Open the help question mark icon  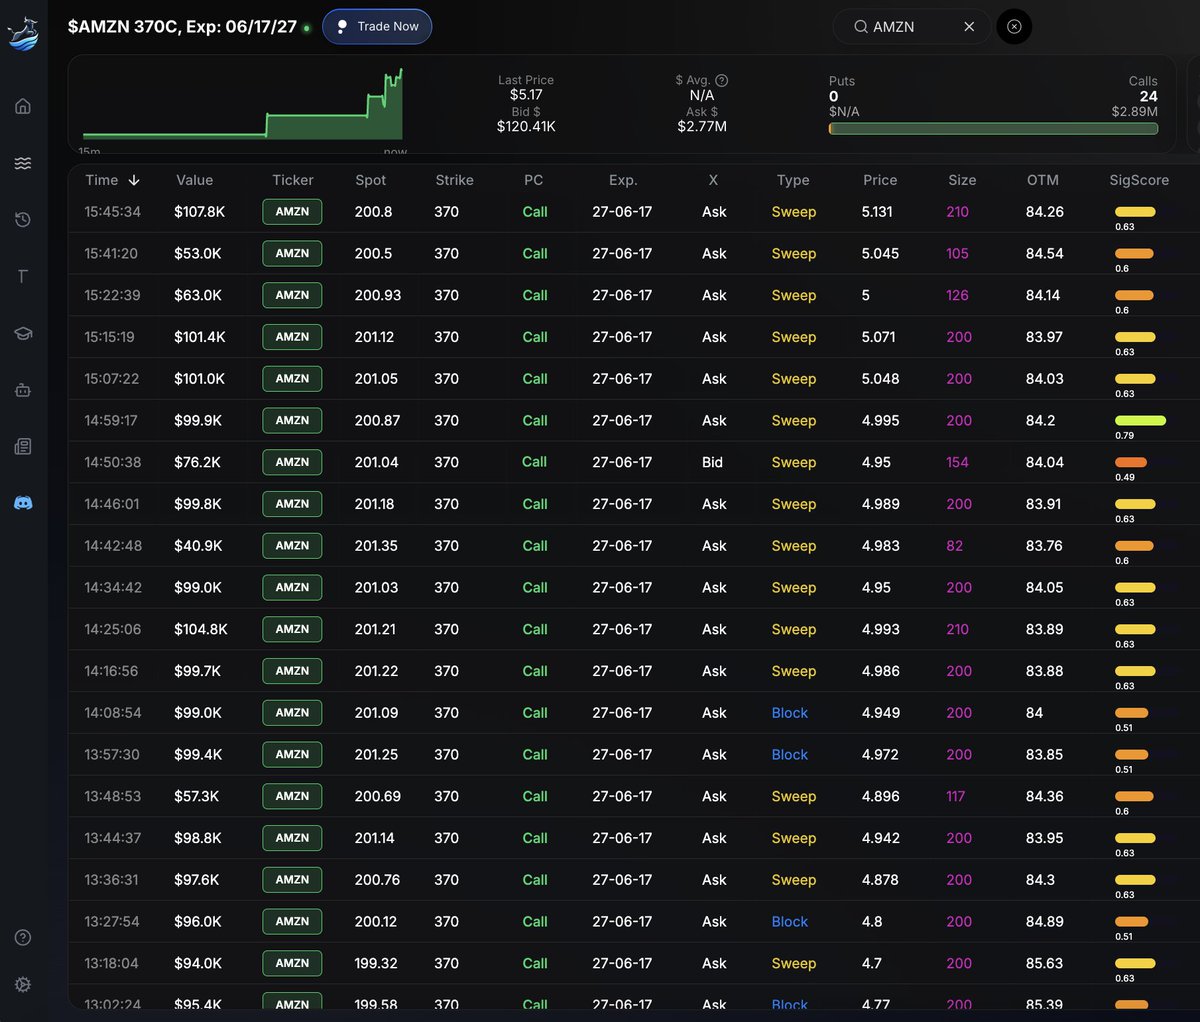(x=23, y=937)
